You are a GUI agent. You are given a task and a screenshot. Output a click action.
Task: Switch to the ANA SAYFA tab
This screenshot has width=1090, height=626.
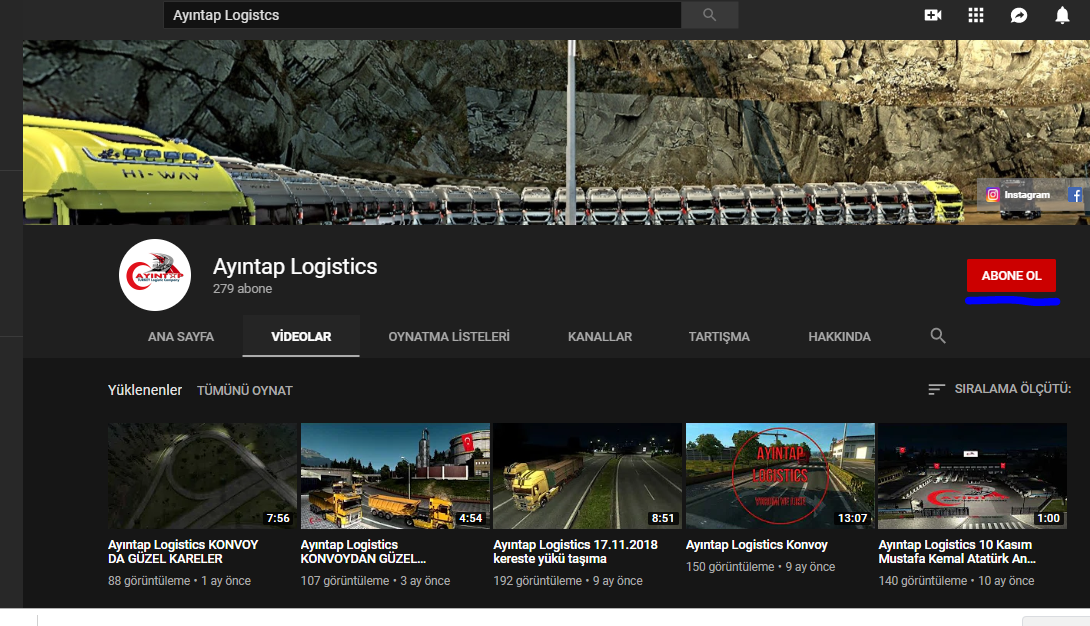(x=181, y=336)
